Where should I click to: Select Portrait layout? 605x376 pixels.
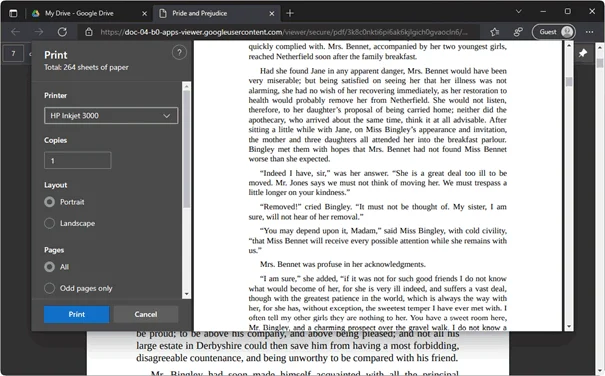[x=49, y=202]
